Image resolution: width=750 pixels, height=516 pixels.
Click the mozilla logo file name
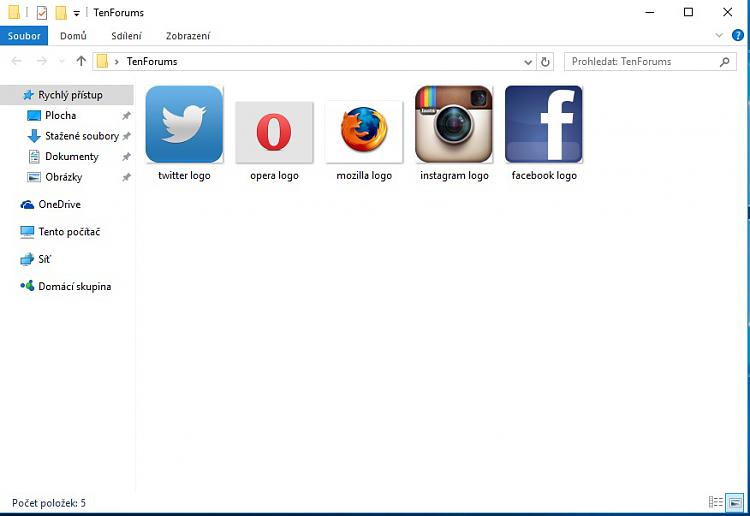click(x=364, y=176)
